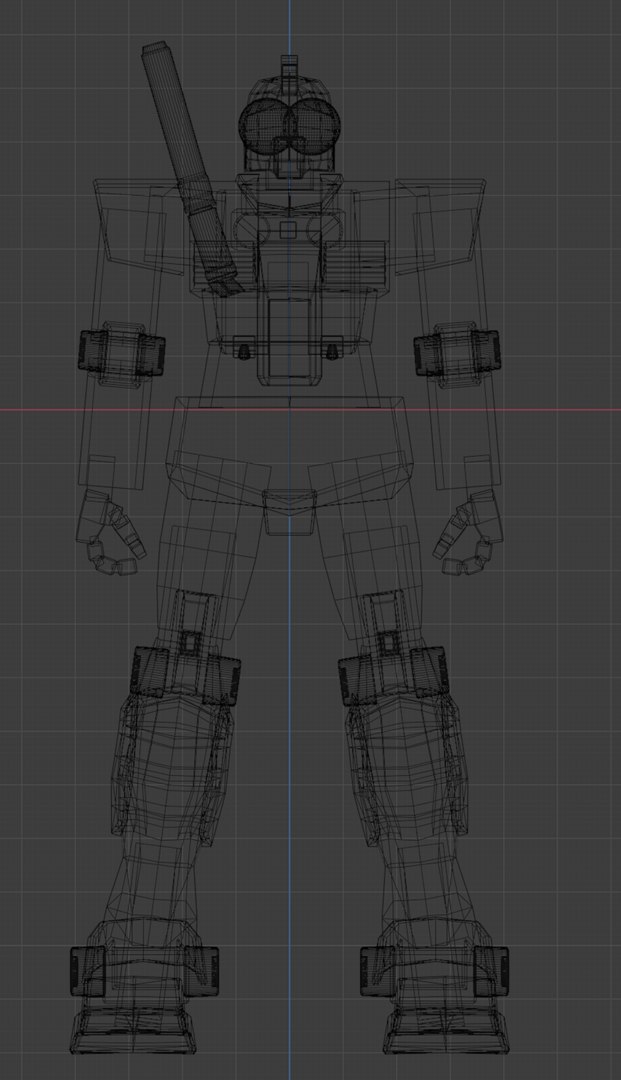Select the hand beside the cannon-side arm
621x1080 pixels.
tap(111, 532)
